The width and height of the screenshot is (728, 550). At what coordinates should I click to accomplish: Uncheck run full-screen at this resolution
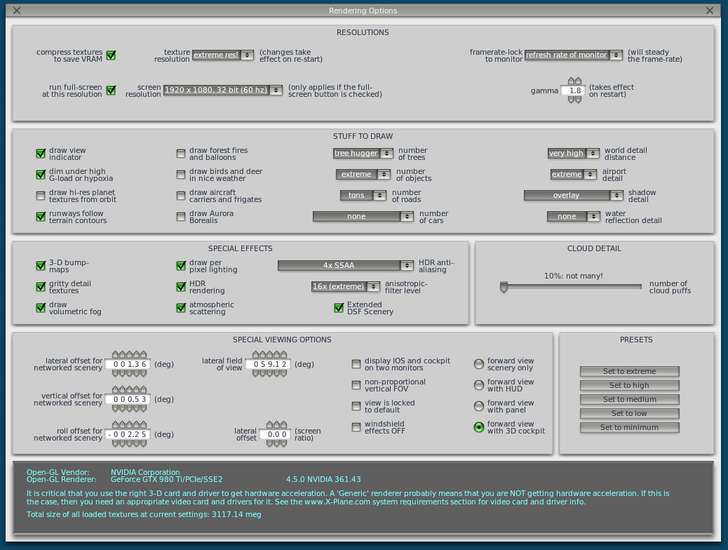pyautogui.click(x=111, y=90)
